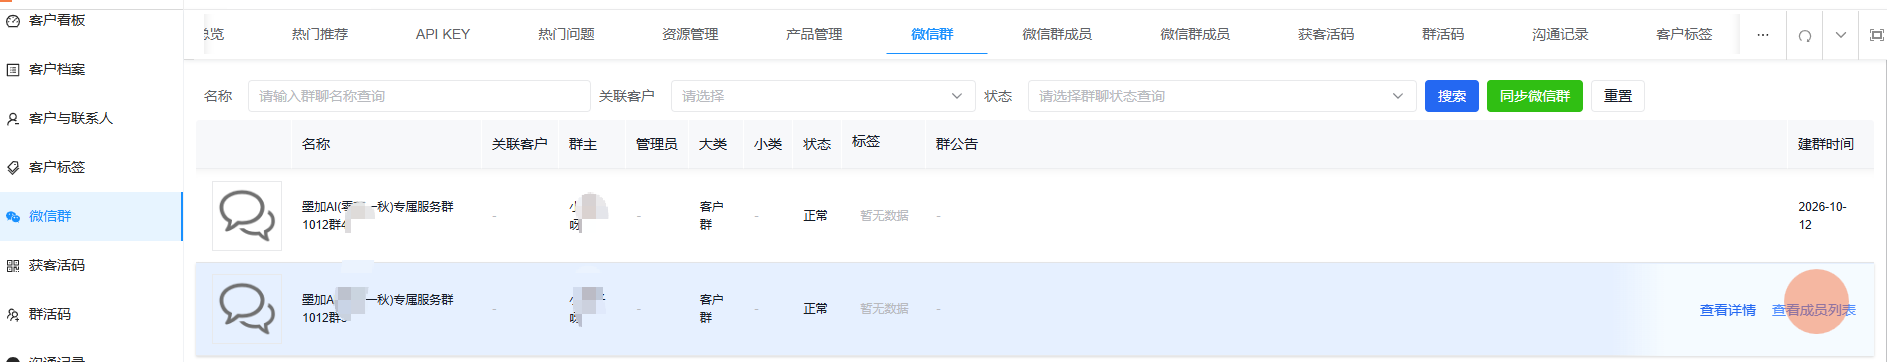Switch to the 热门推荐 tab
Image resolution: width=1887 pixels, height=362 pixels.
(320, 34)
